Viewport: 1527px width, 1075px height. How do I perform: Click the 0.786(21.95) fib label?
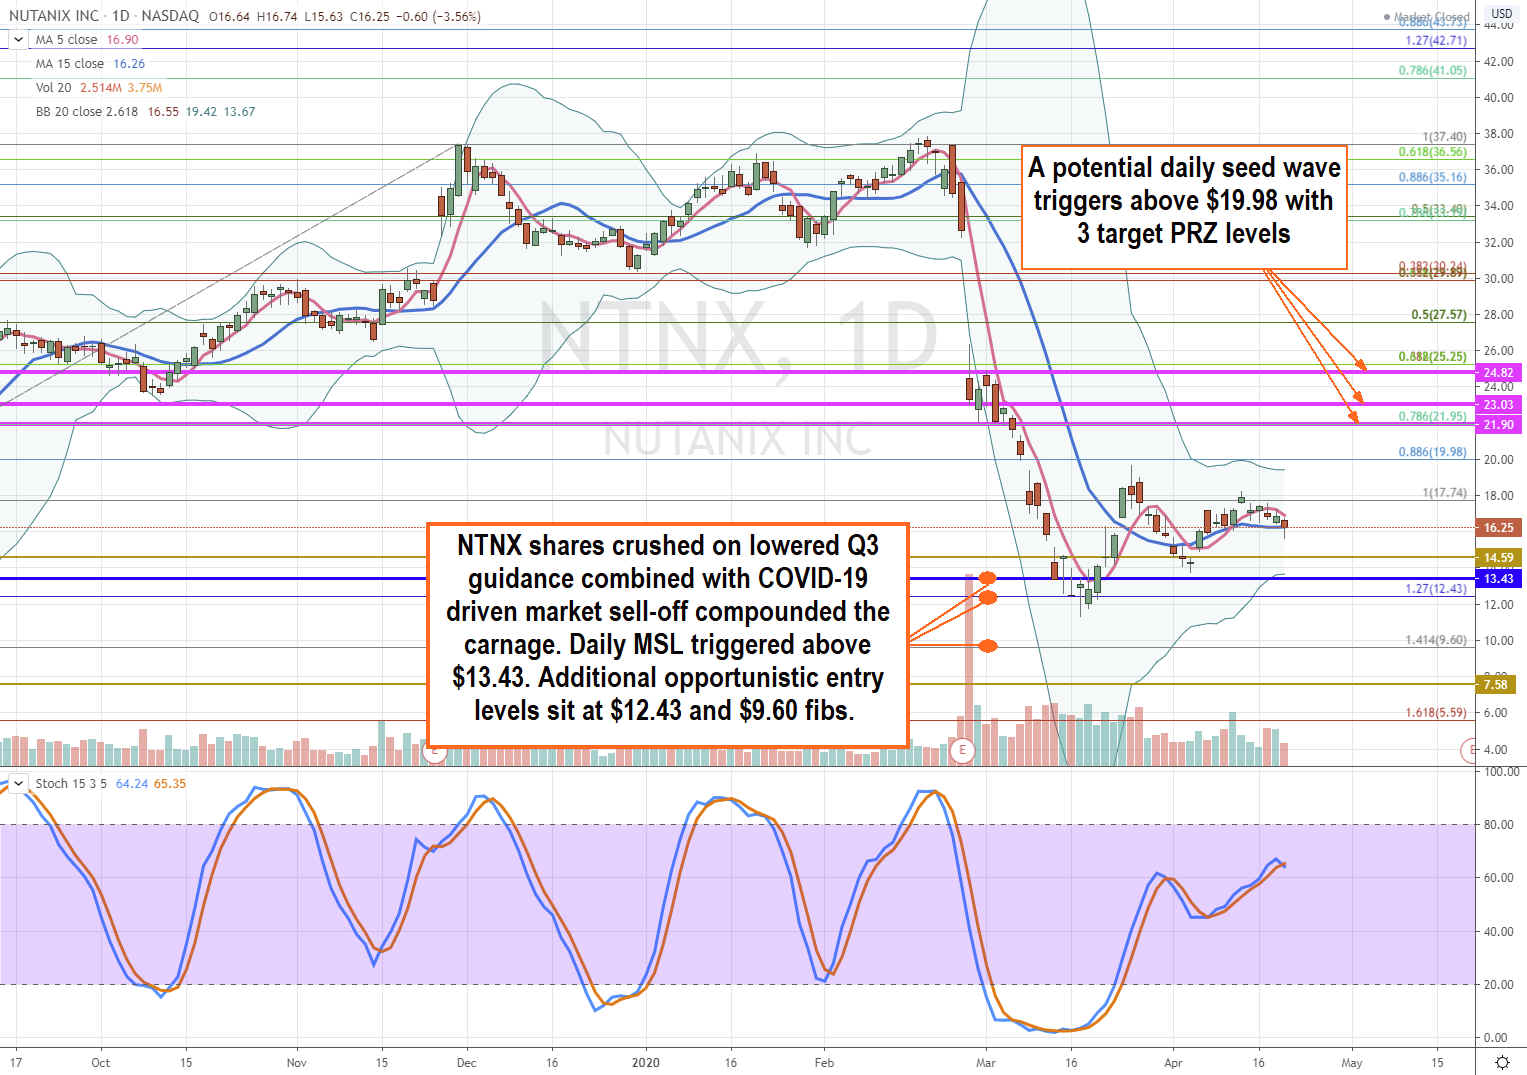pyautogui.click(x=1432, y=417)
